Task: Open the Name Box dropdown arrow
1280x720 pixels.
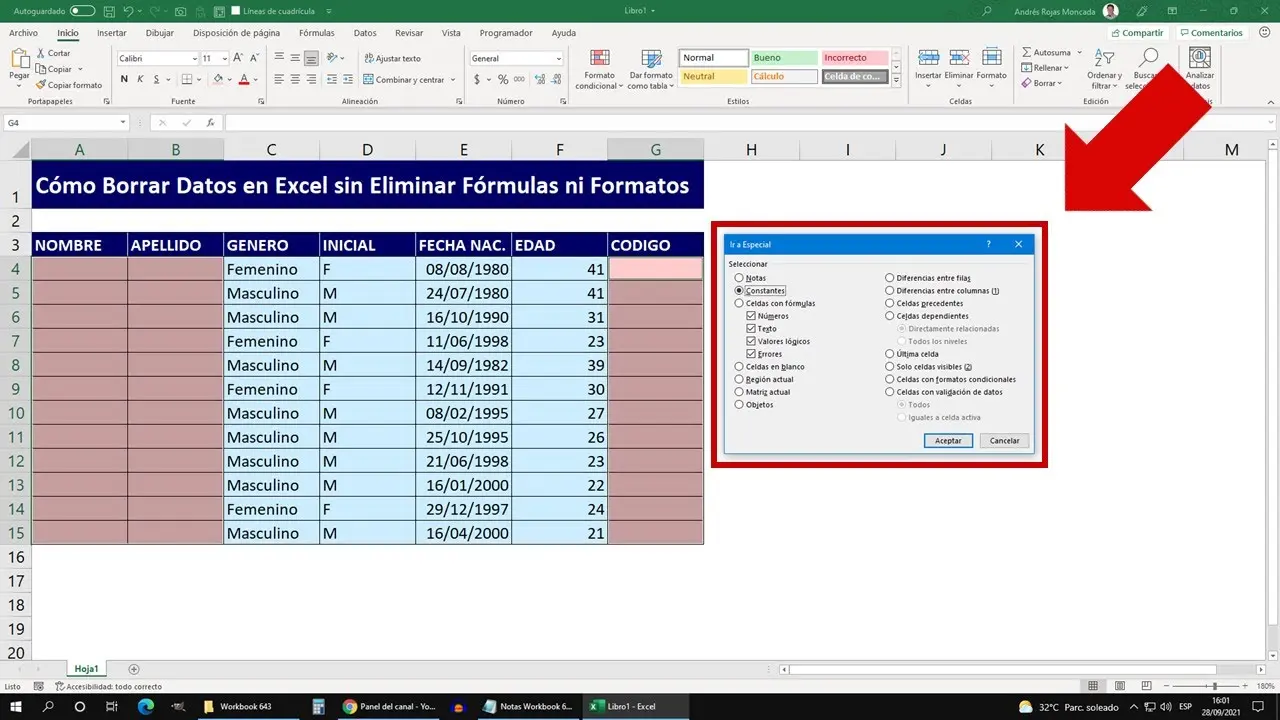Action: 123,123
